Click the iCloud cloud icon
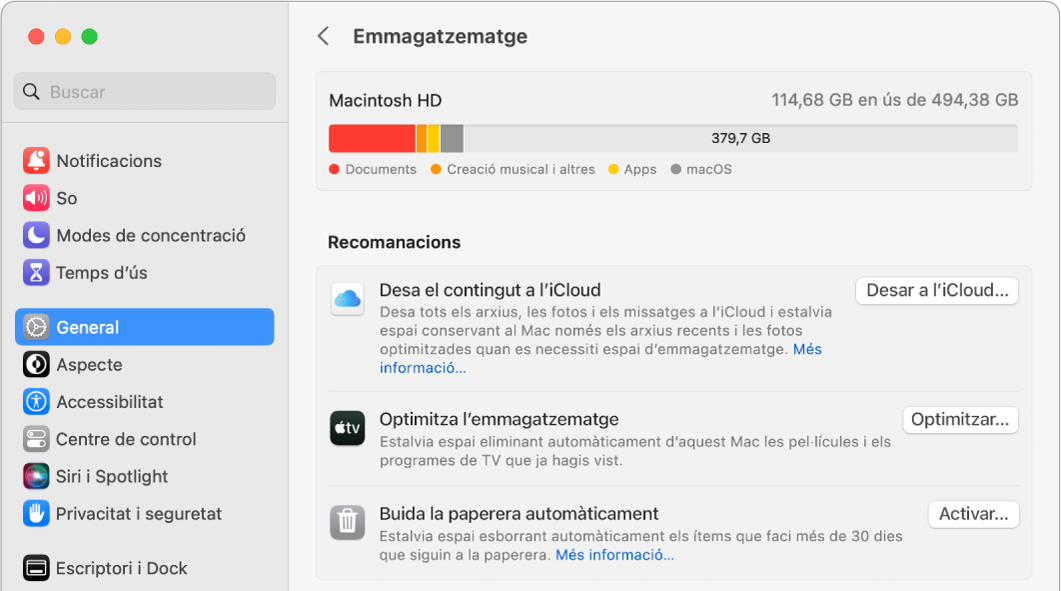 (347, 296)
